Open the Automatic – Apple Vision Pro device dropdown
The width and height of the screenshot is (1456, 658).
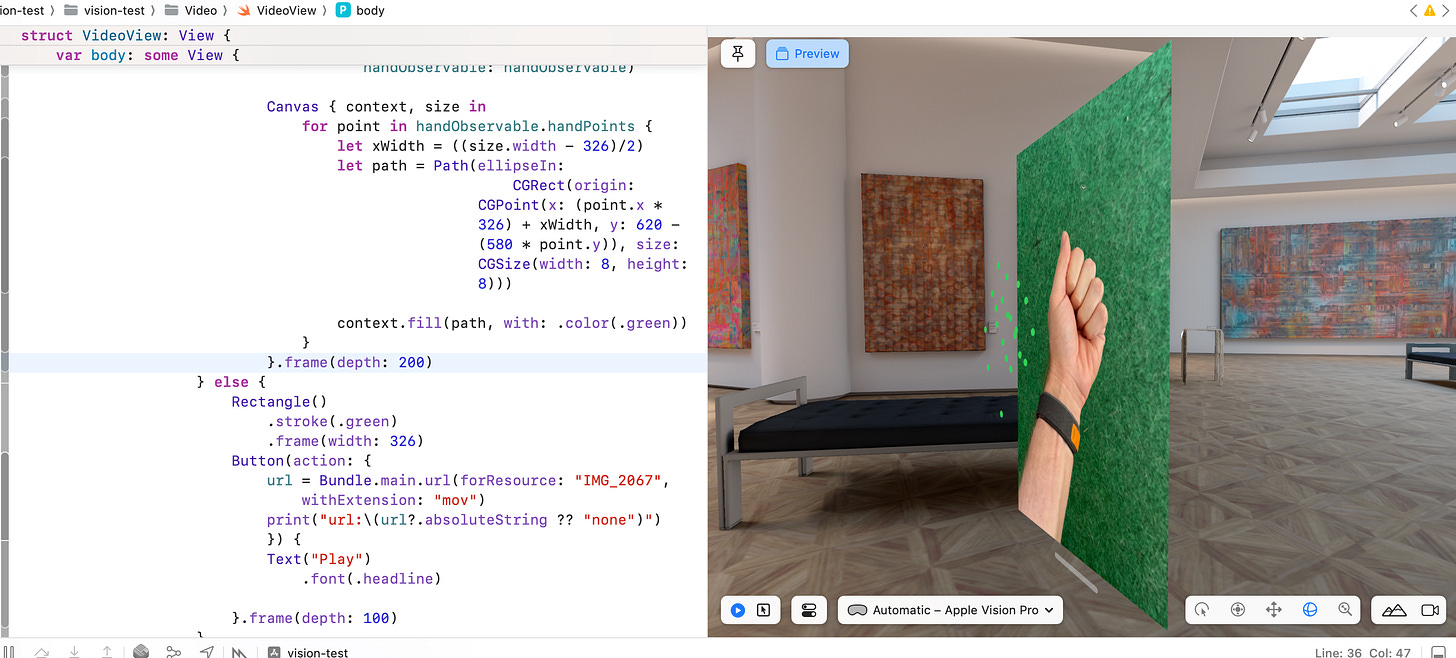[x=949, y=609]
